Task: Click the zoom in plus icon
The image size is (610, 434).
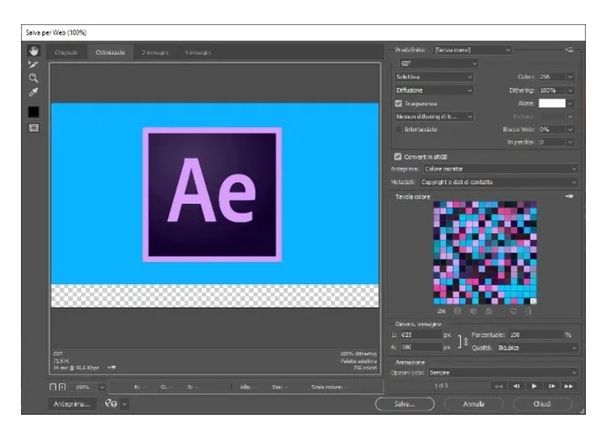Action: (62, 387)
